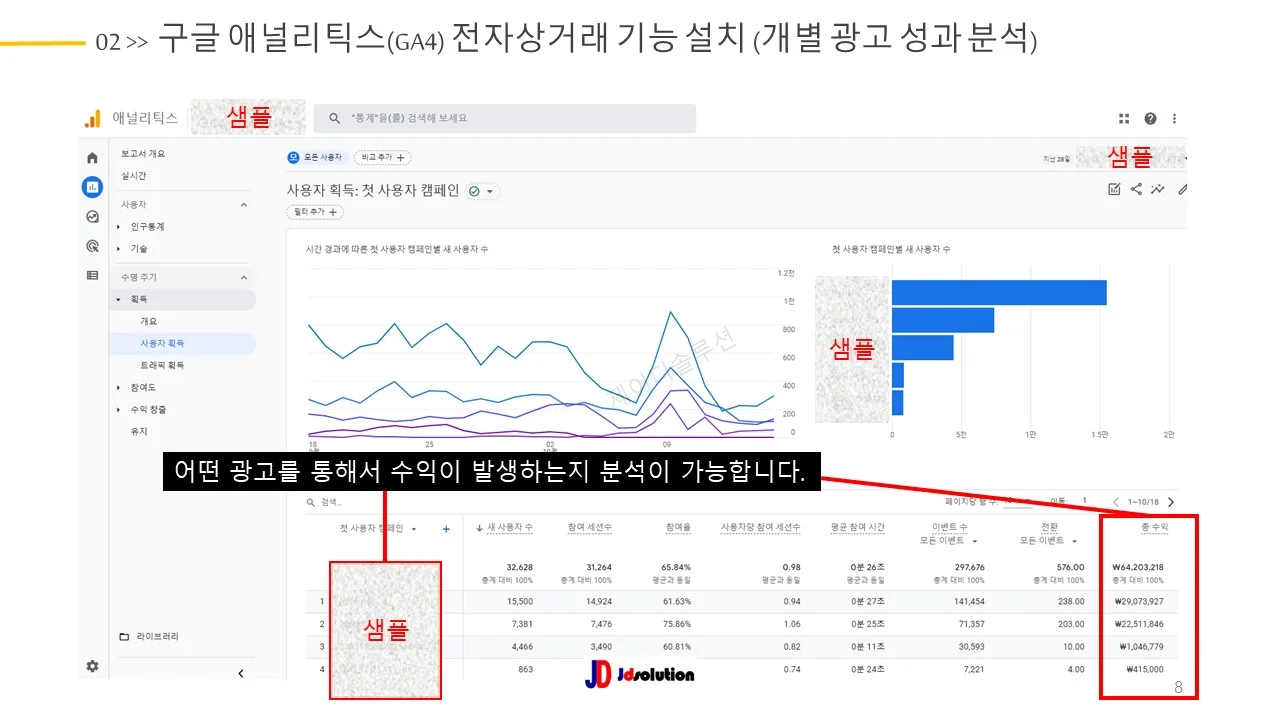Viewport: 1280px width, 720px height.
Task: Click the ₩64,203,218 total revenue value
Action: point(1138,567)
